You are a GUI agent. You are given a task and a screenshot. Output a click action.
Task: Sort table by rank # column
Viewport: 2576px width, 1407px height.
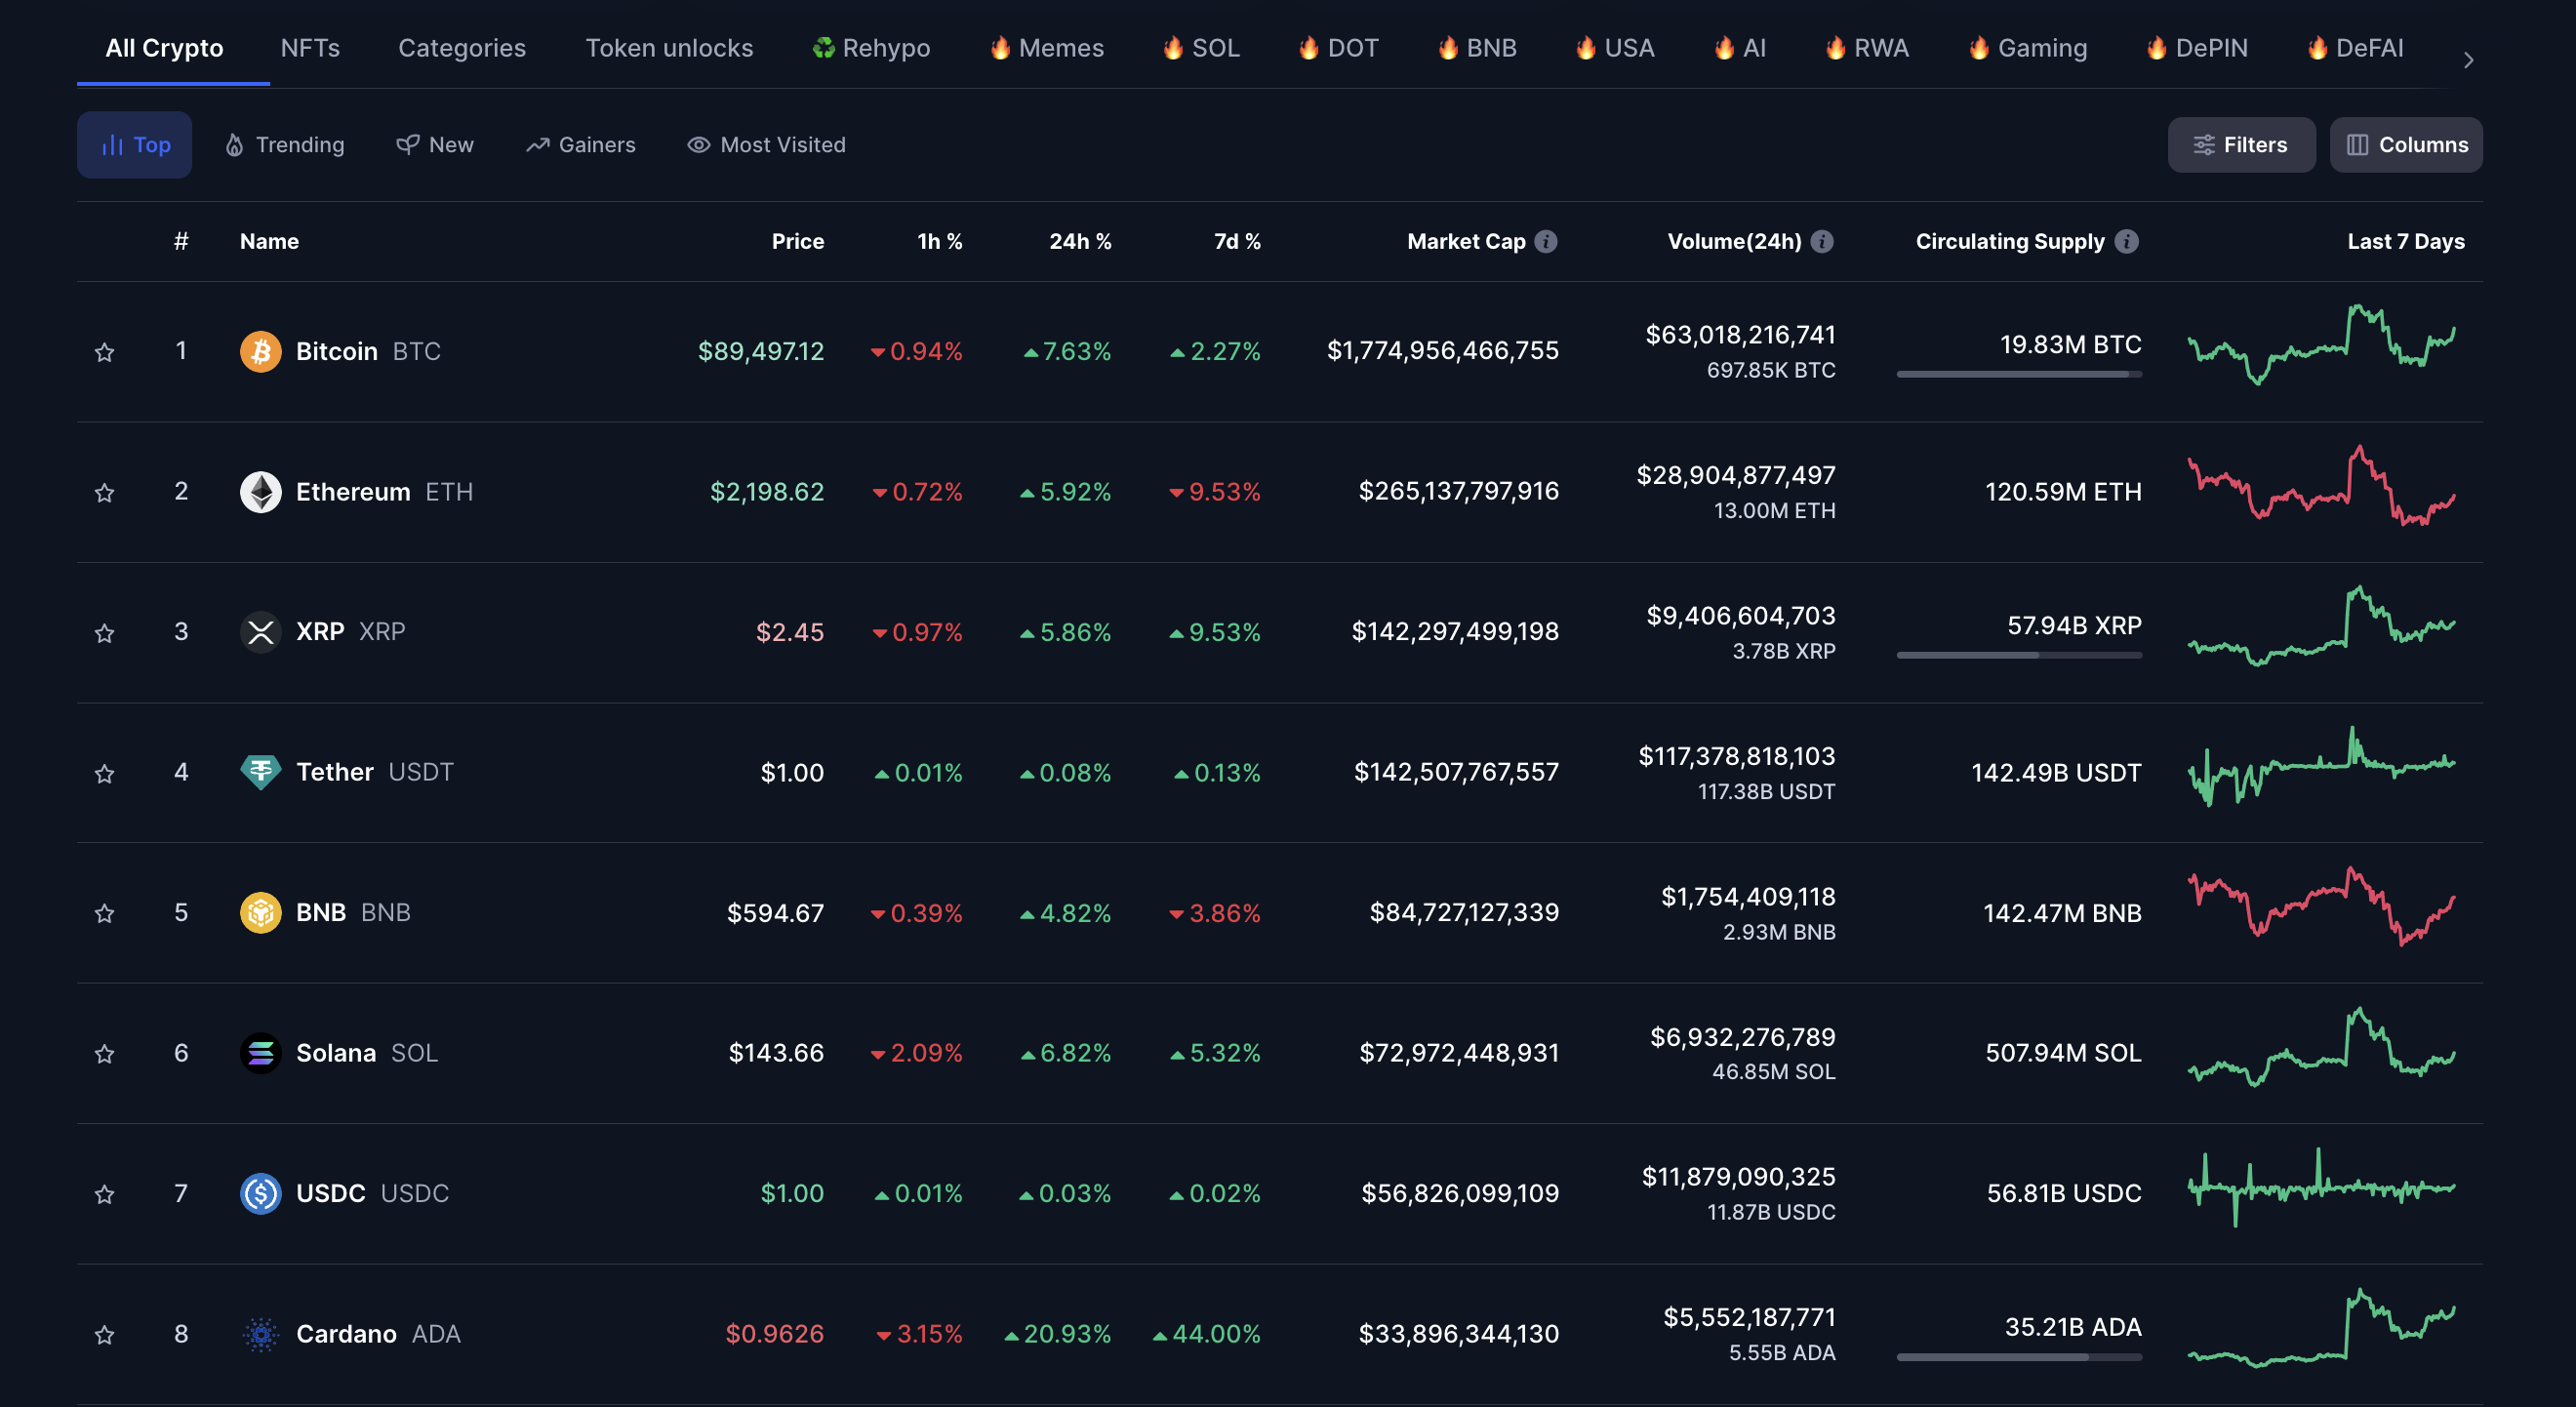181,241
